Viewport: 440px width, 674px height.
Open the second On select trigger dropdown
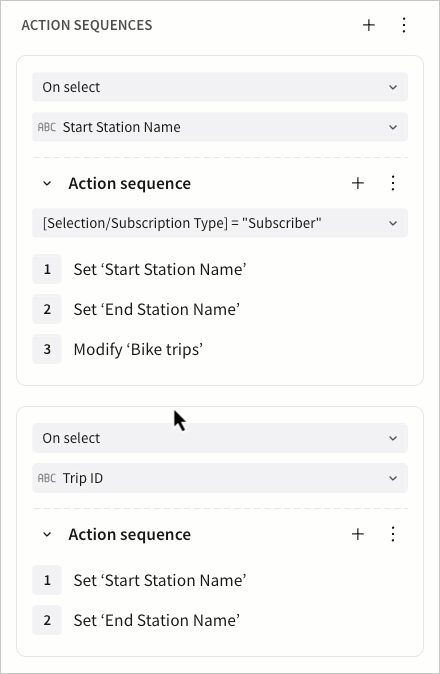220,438
